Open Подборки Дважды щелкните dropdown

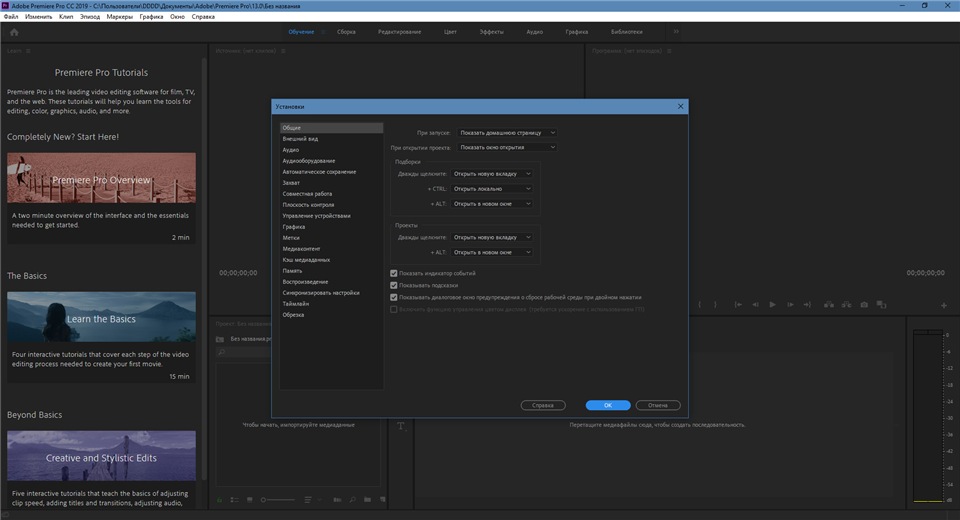492,174
